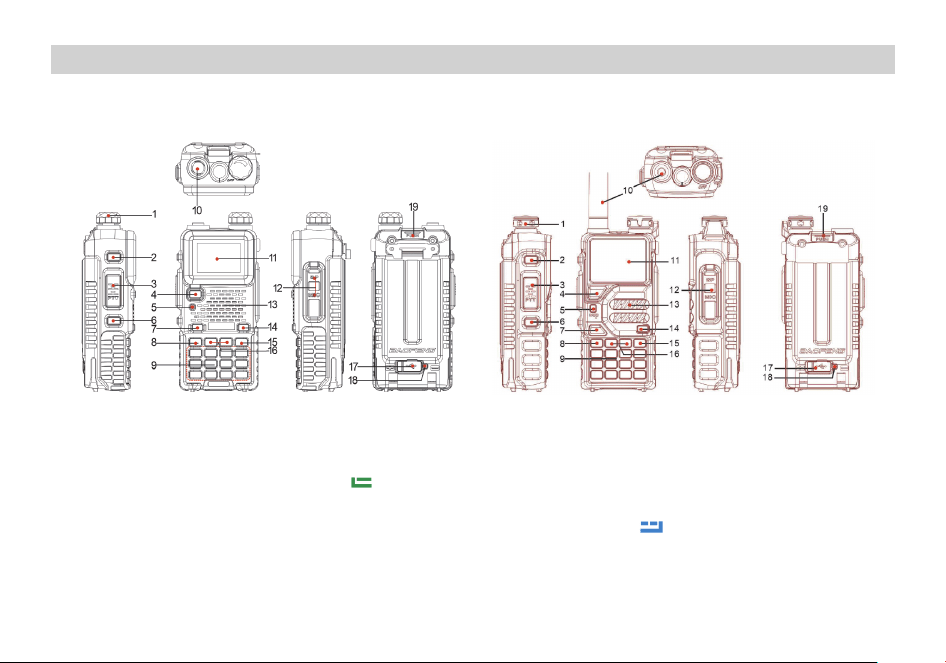This screenshot has height=663, width=946.
Task: Select the USB port marked 17 on red radio
Action: tap(819, 366)
